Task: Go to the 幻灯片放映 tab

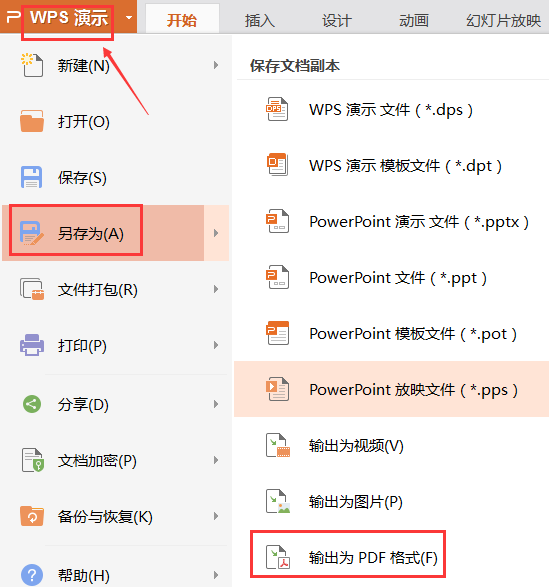Action: (x=503, y=20)
